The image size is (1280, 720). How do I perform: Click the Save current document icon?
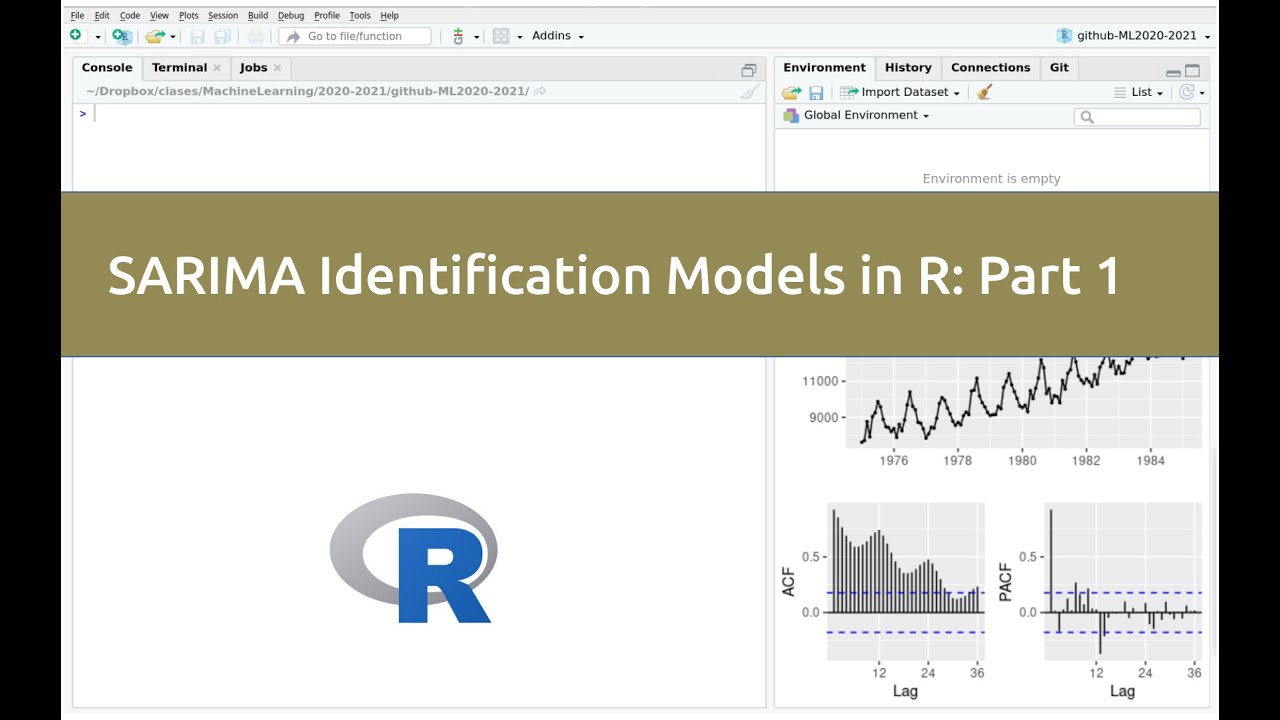197,36
